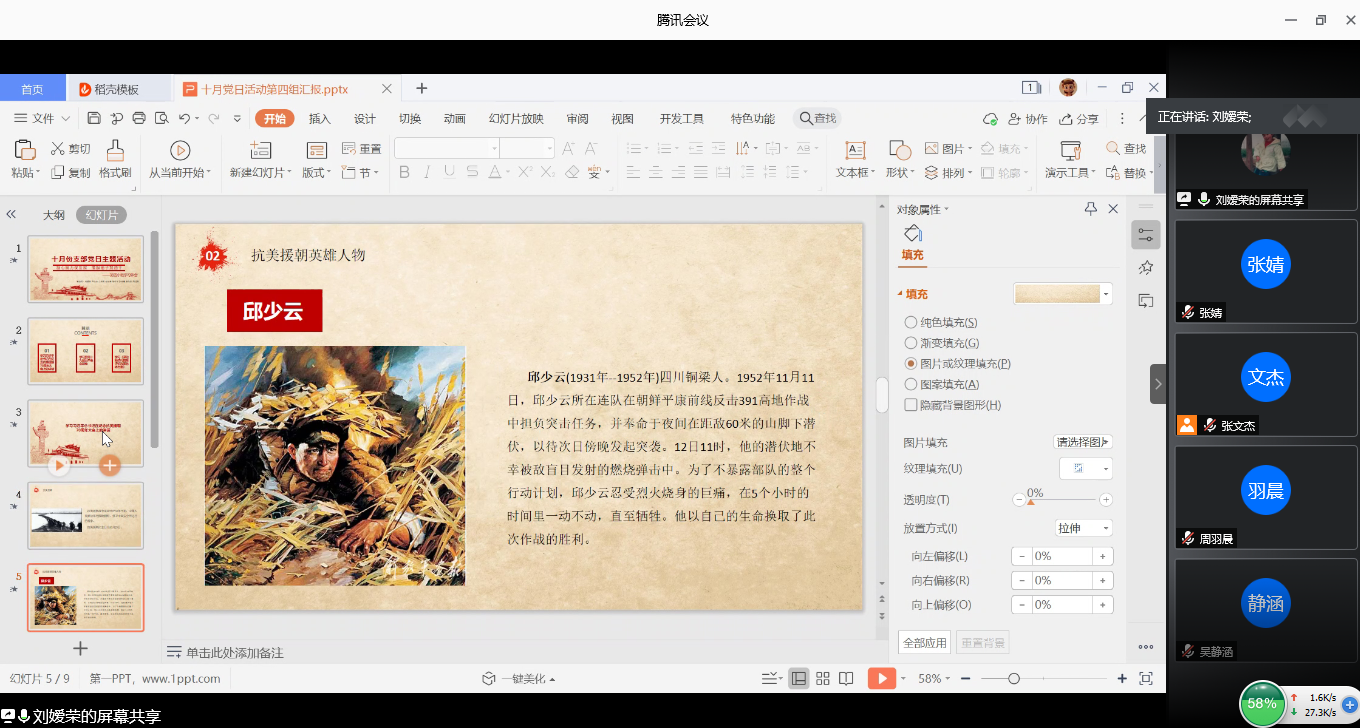The image size is (1360, 728).
Task: Click the Paste (粘贴) icon
Action: click(x=25, y=150)
